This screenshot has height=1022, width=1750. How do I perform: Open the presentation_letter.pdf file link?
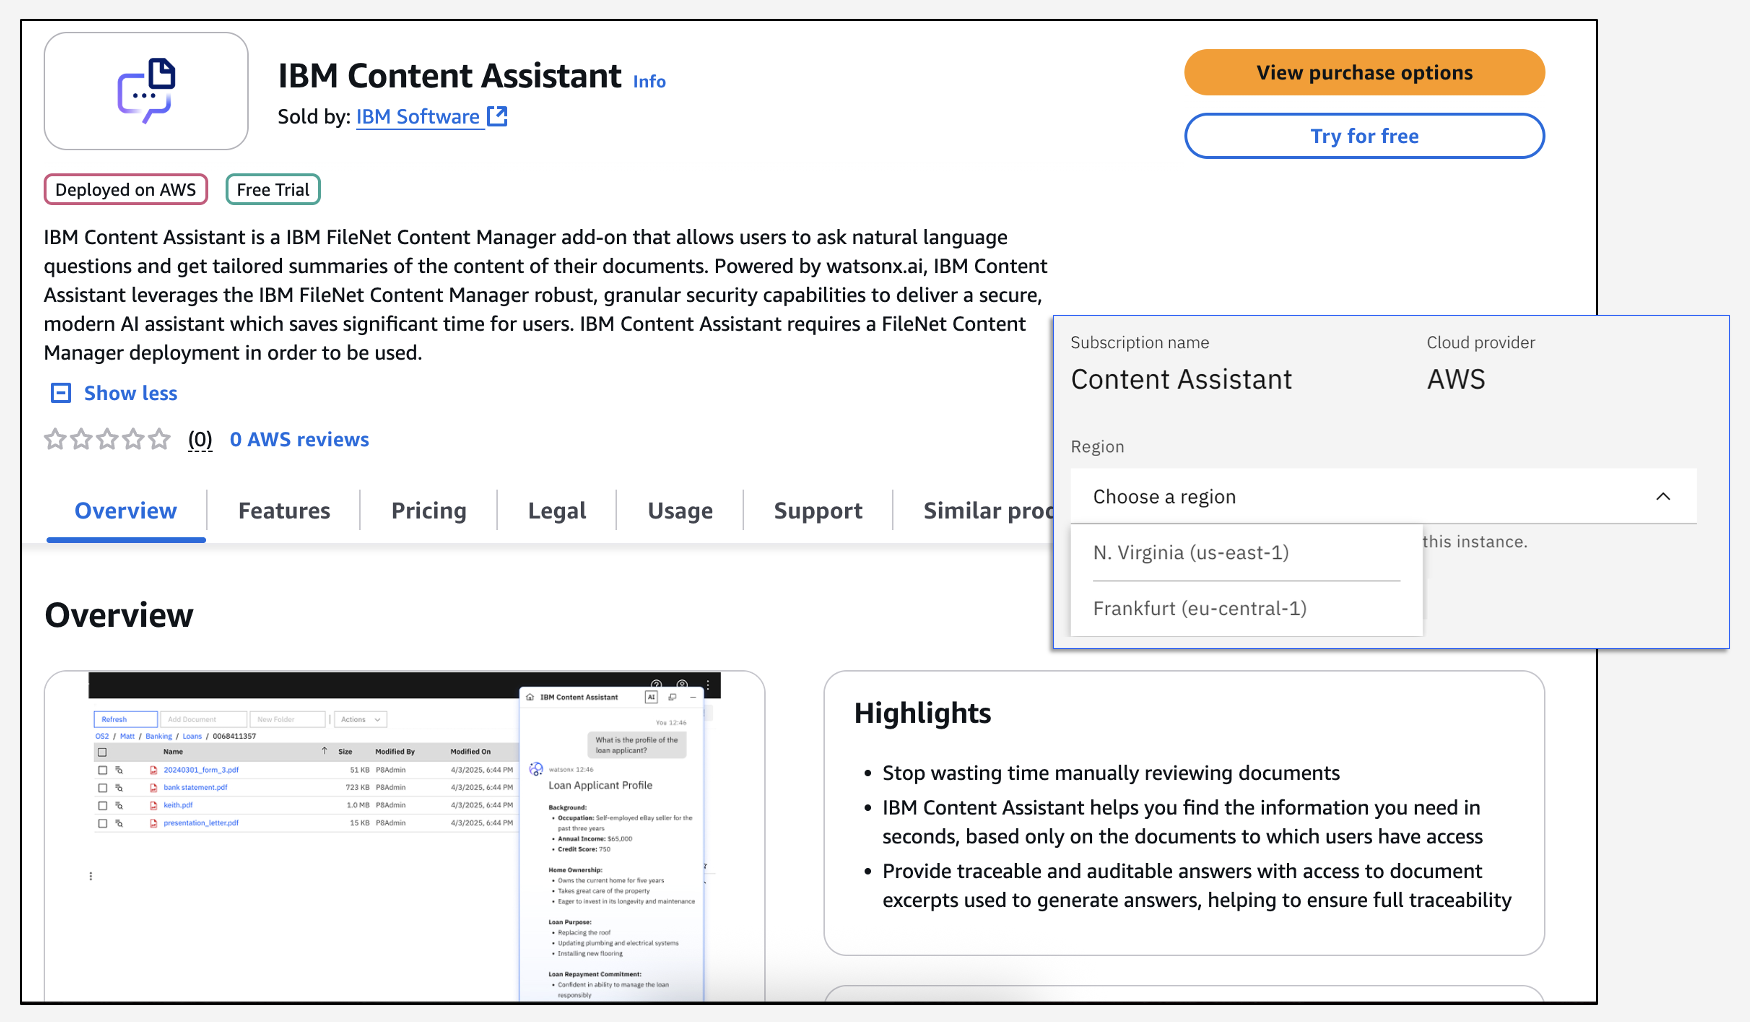click(201, 823)
